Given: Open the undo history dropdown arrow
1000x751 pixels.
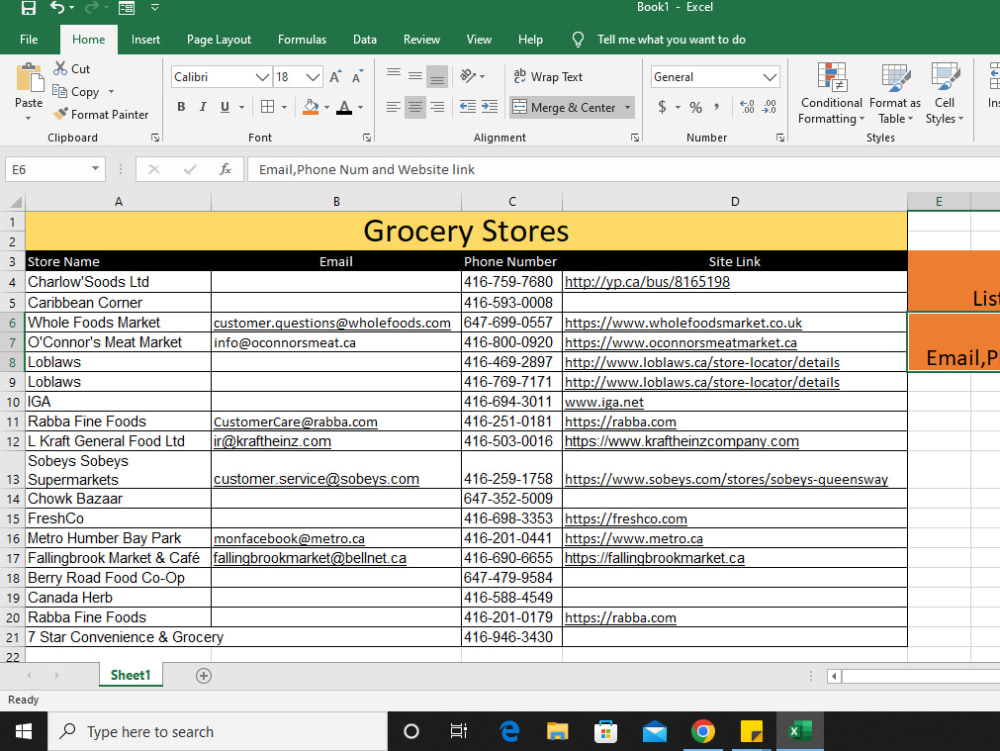Looking at the screenshot, I should (71, 8).
